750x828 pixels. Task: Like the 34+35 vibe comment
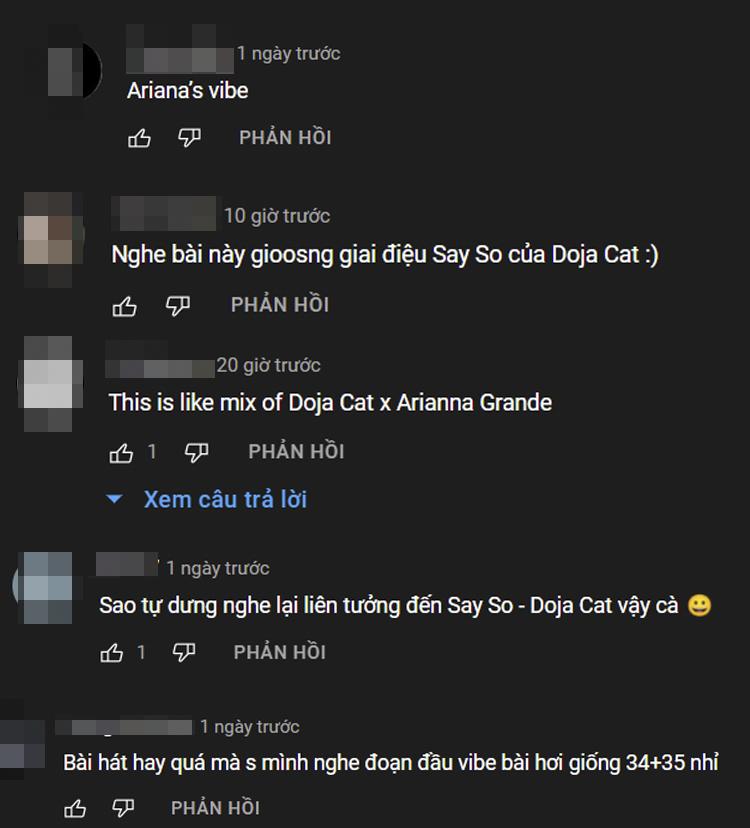click(x=74, y=808)
